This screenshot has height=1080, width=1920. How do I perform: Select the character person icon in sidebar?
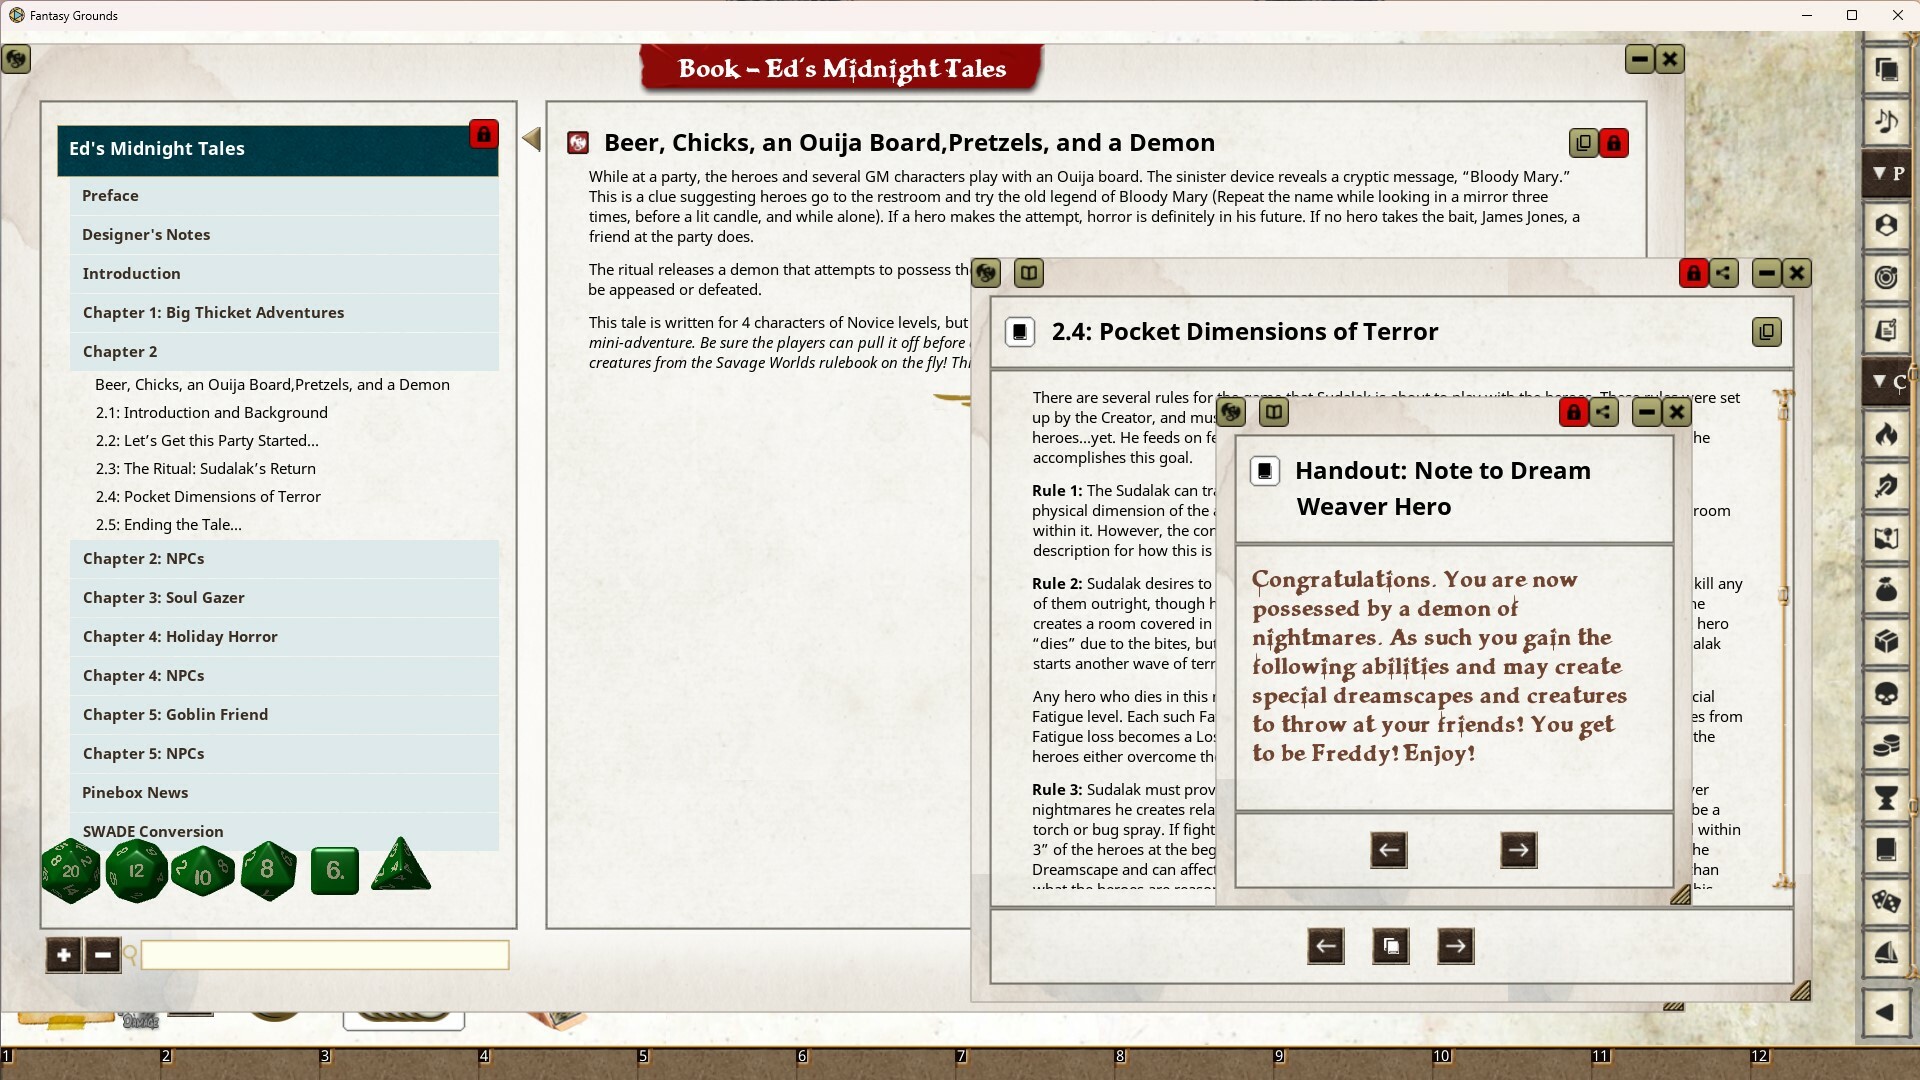click(x=1884, y=225)
